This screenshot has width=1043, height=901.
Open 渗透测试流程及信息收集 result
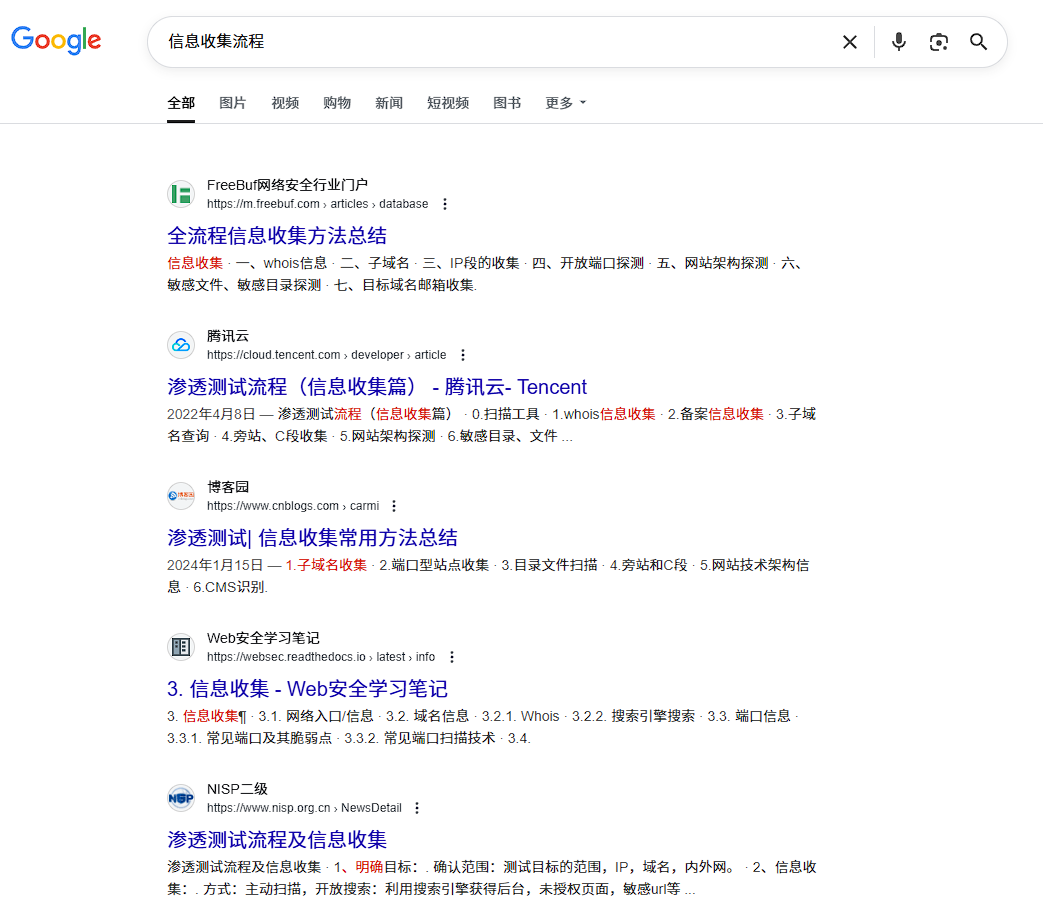[x=277, y=839]
